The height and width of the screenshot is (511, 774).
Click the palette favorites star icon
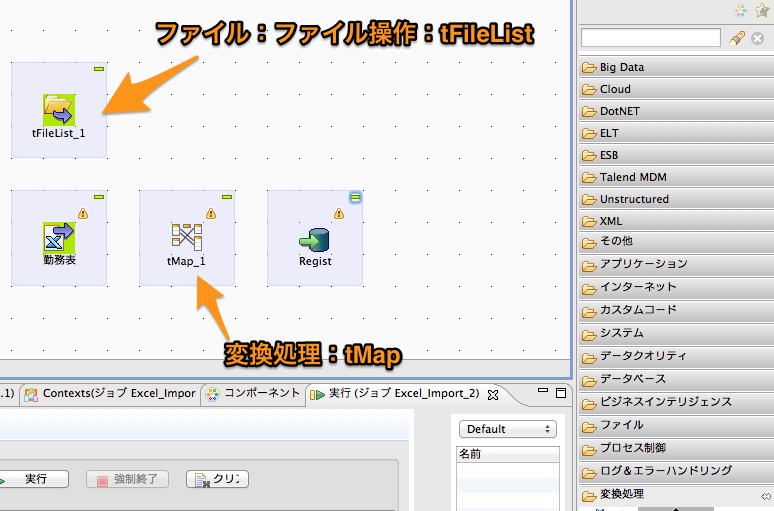tap(763, 10)
